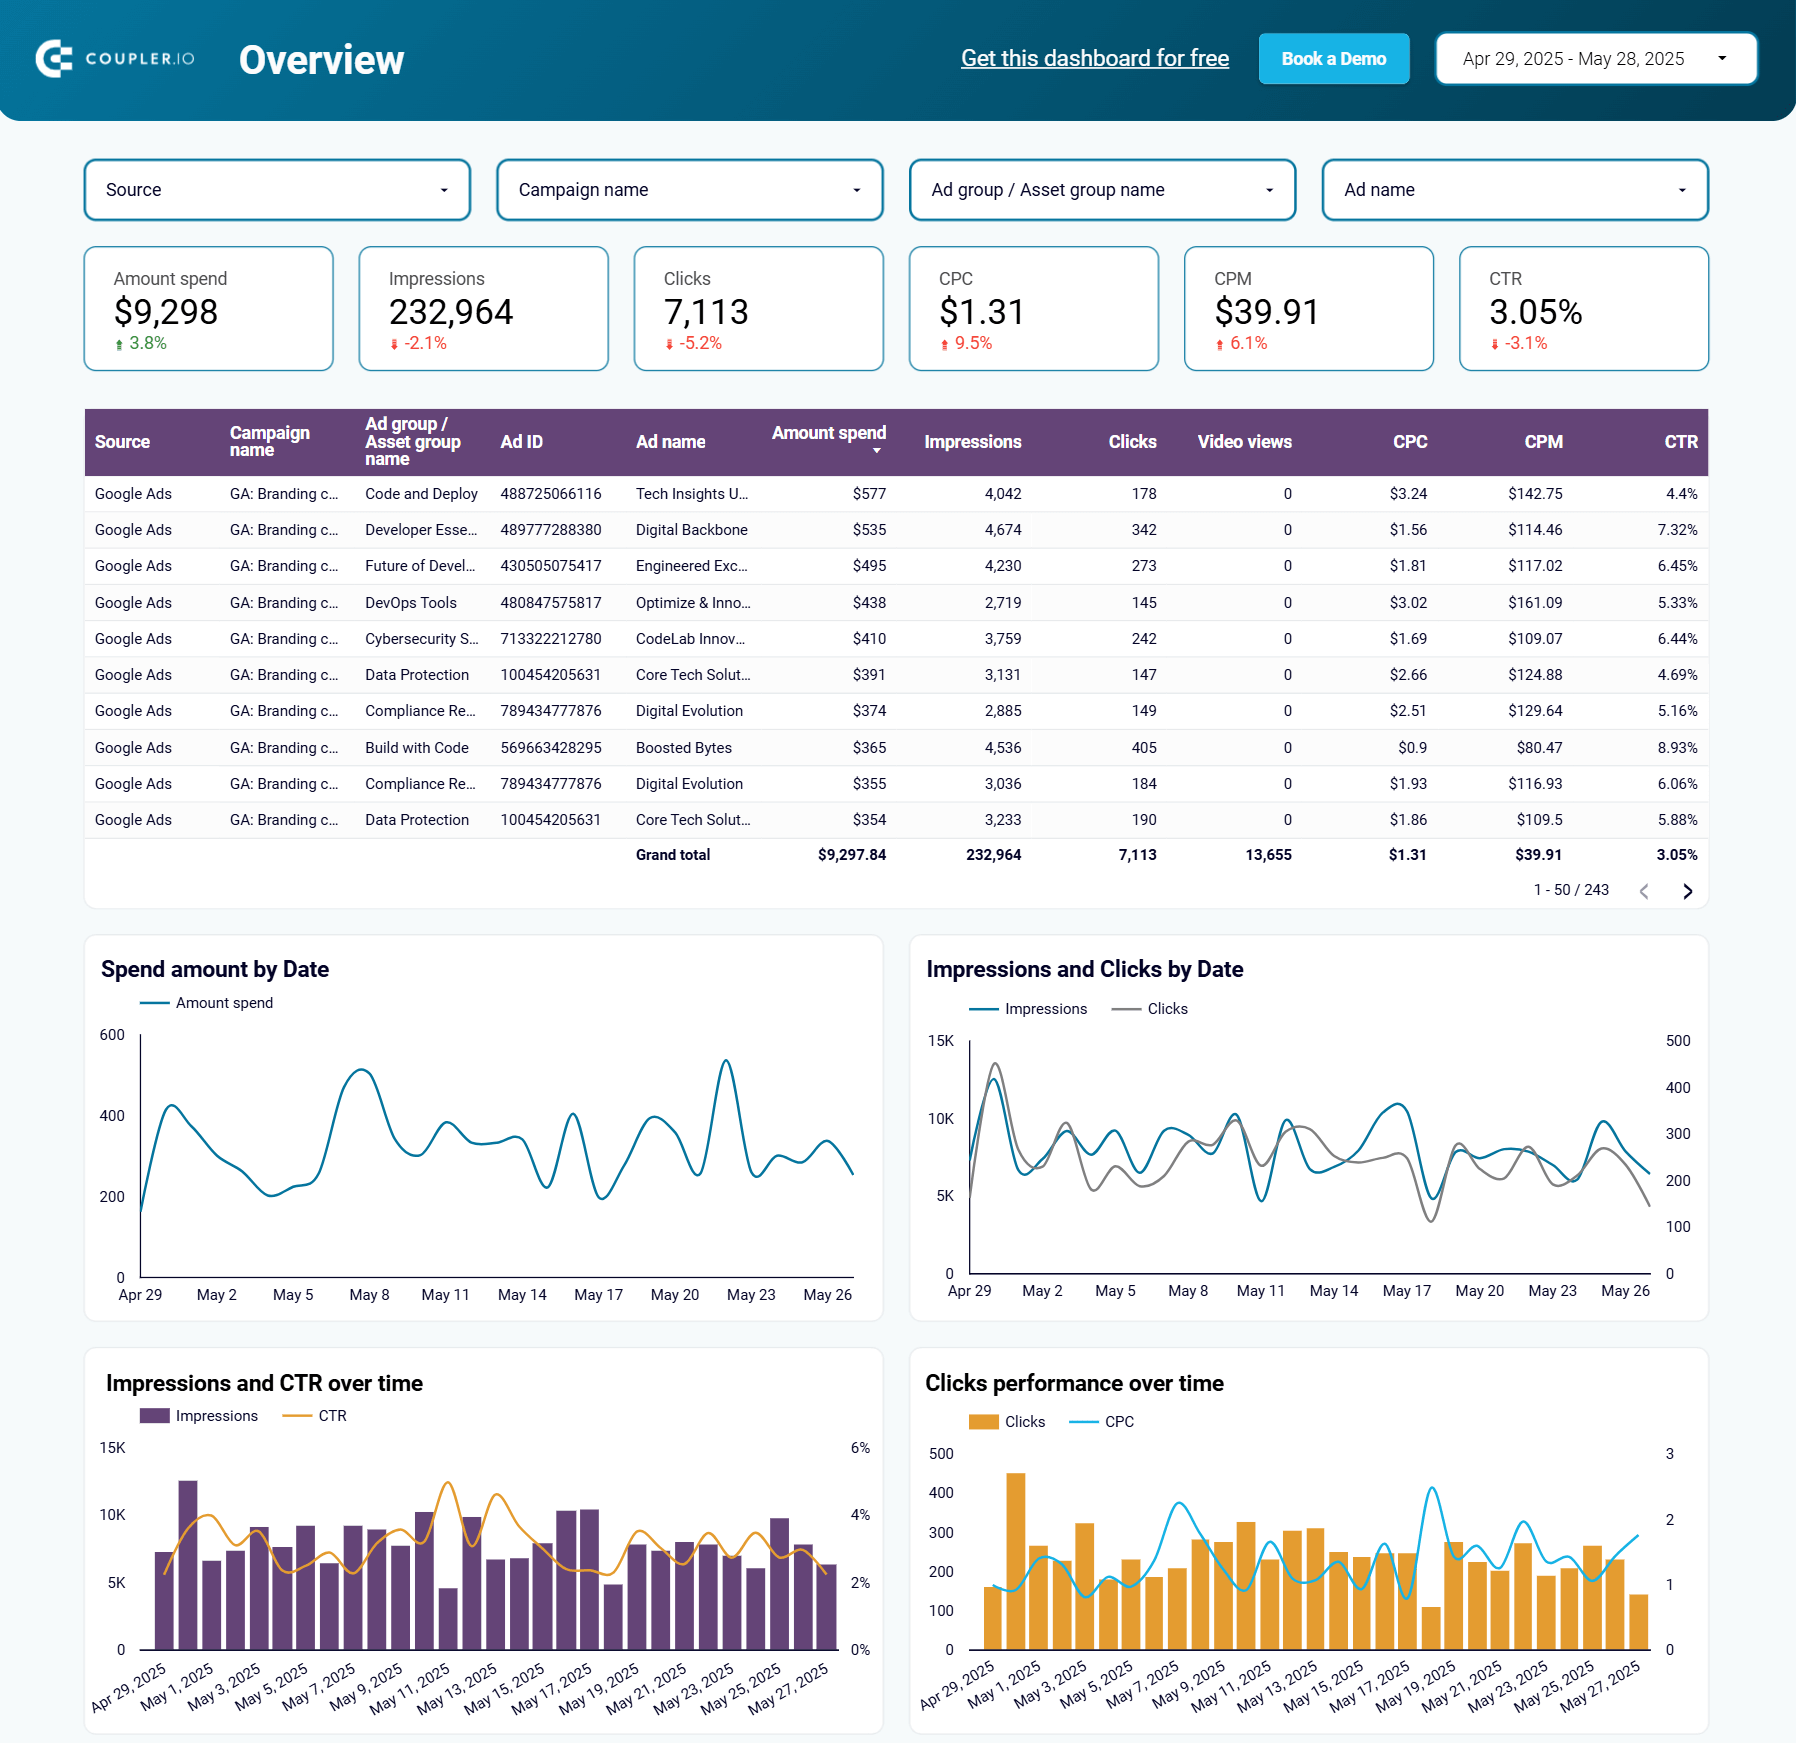Open the Campaign name filter dropdown
This screenshot has width=1796, height=1743.
click(x=689, y=189)
